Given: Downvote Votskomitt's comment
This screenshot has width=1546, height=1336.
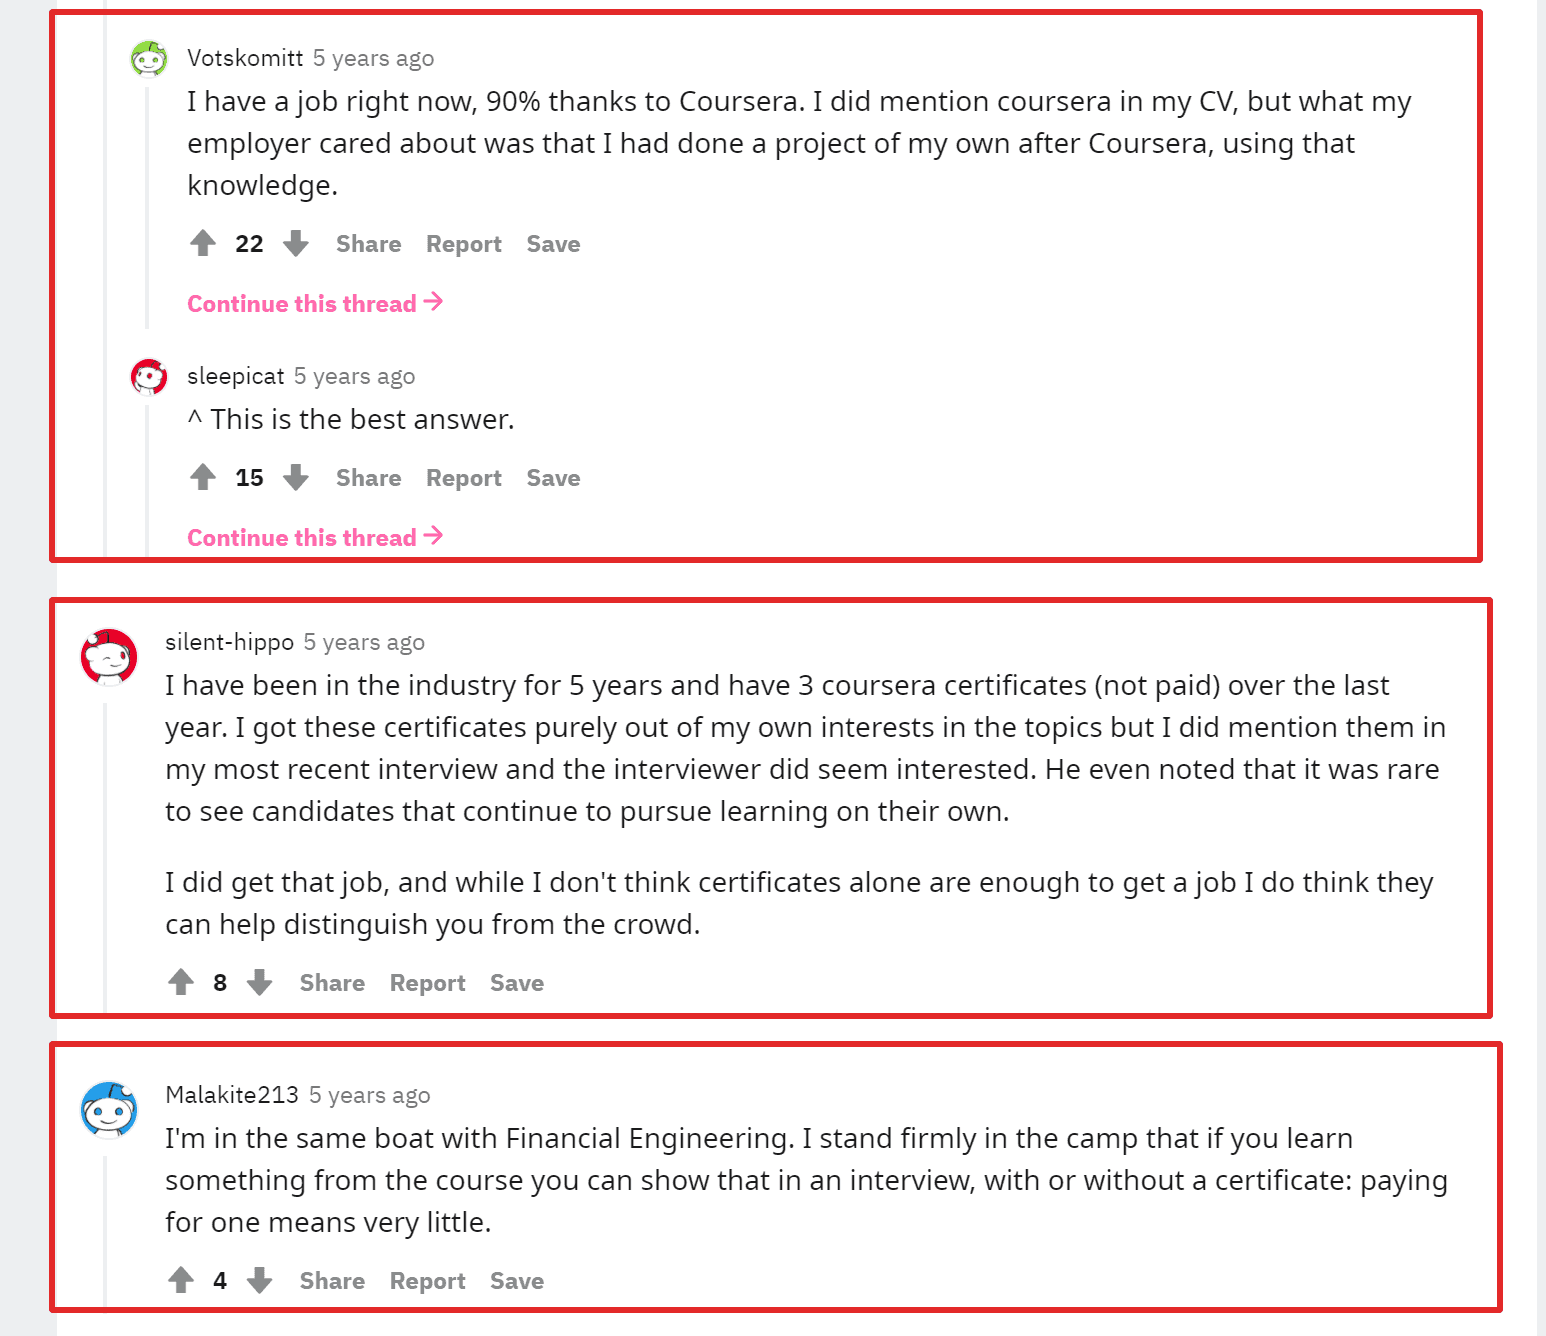Looking at the screenshot, I should click(296, 243).
